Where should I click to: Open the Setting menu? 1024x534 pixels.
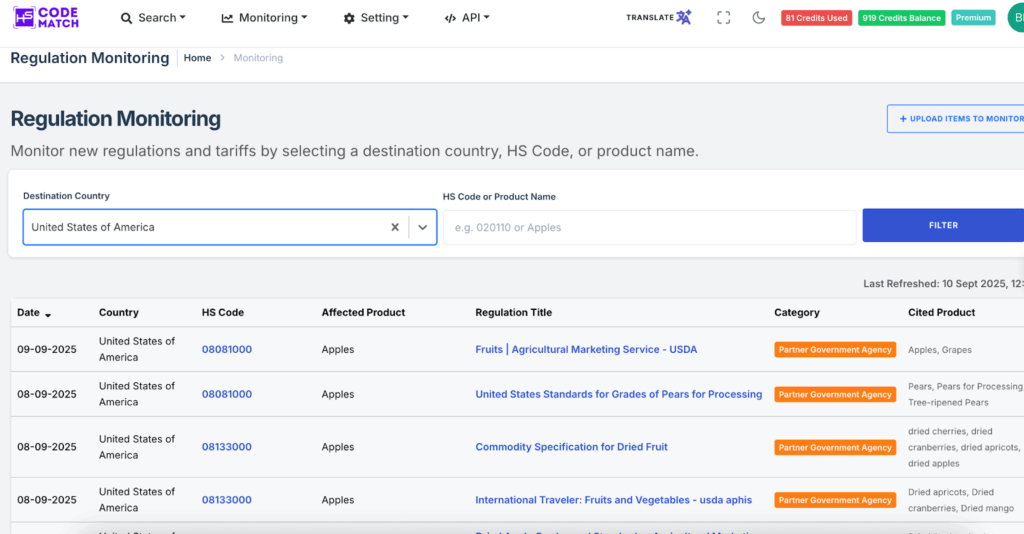click(376, 18)
